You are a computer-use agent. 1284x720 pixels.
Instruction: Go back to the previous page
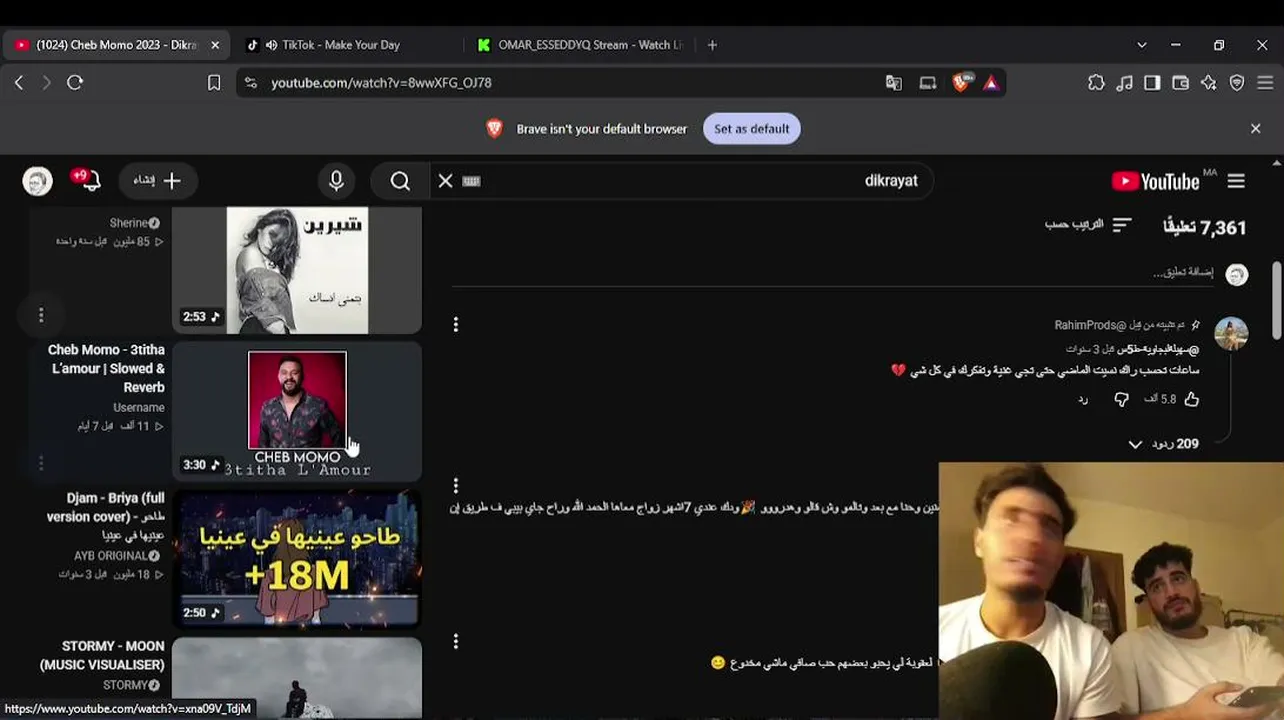tap(19, 83)
